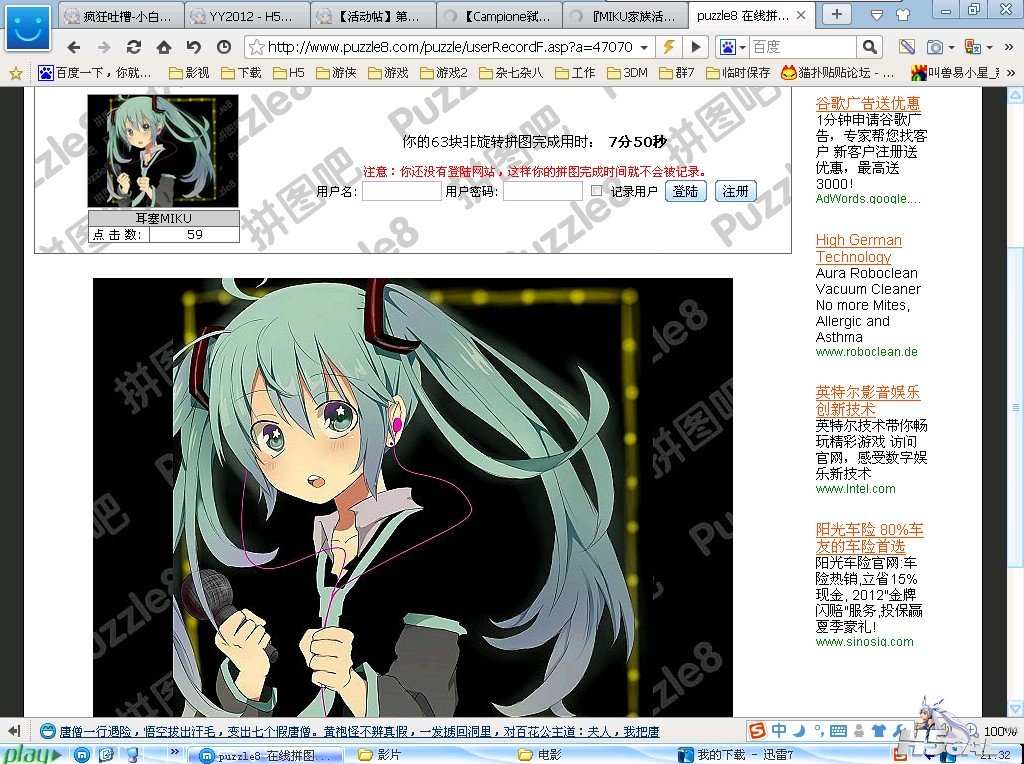Go back to the previous page

point(74,47)
